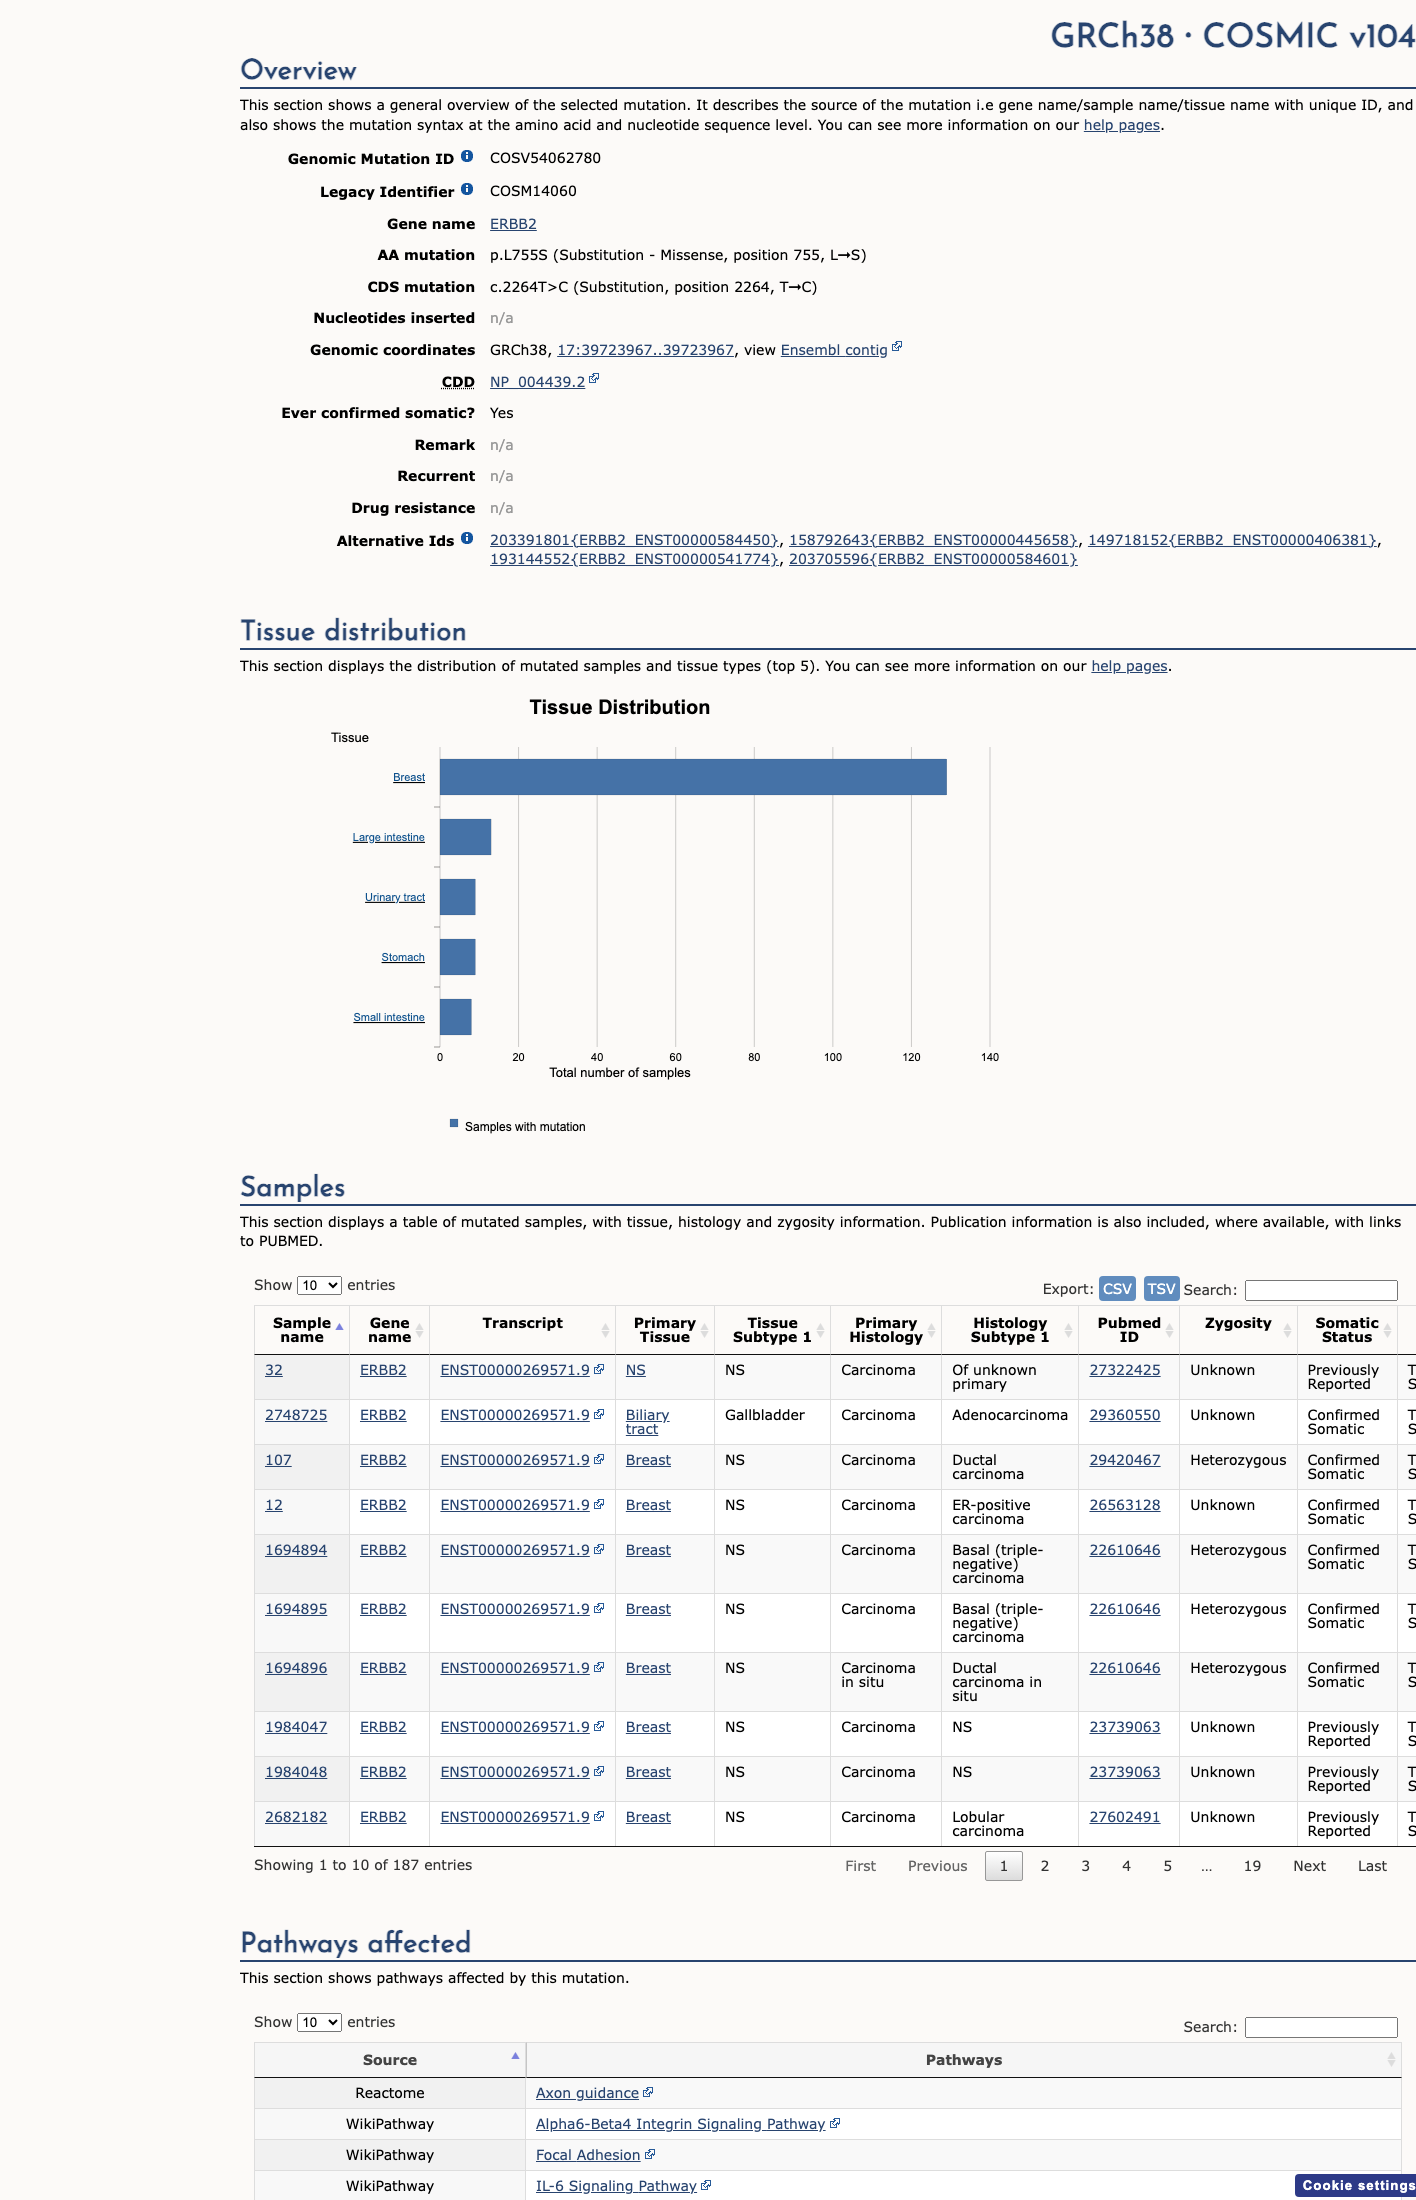The image size is (1416, 2200).
Task: Click Next in samples pagination
Action: 1309,1866
